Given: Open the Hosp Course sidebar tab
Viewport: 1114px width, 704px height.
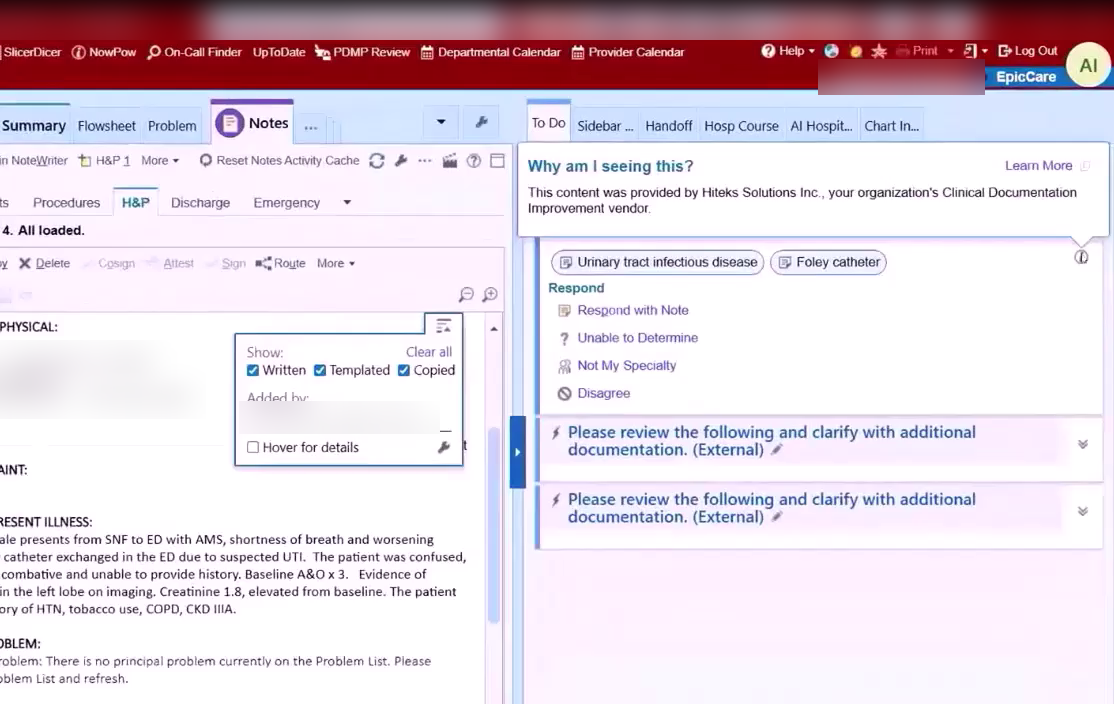Looking at the screenshot, I should coord(741,126).
